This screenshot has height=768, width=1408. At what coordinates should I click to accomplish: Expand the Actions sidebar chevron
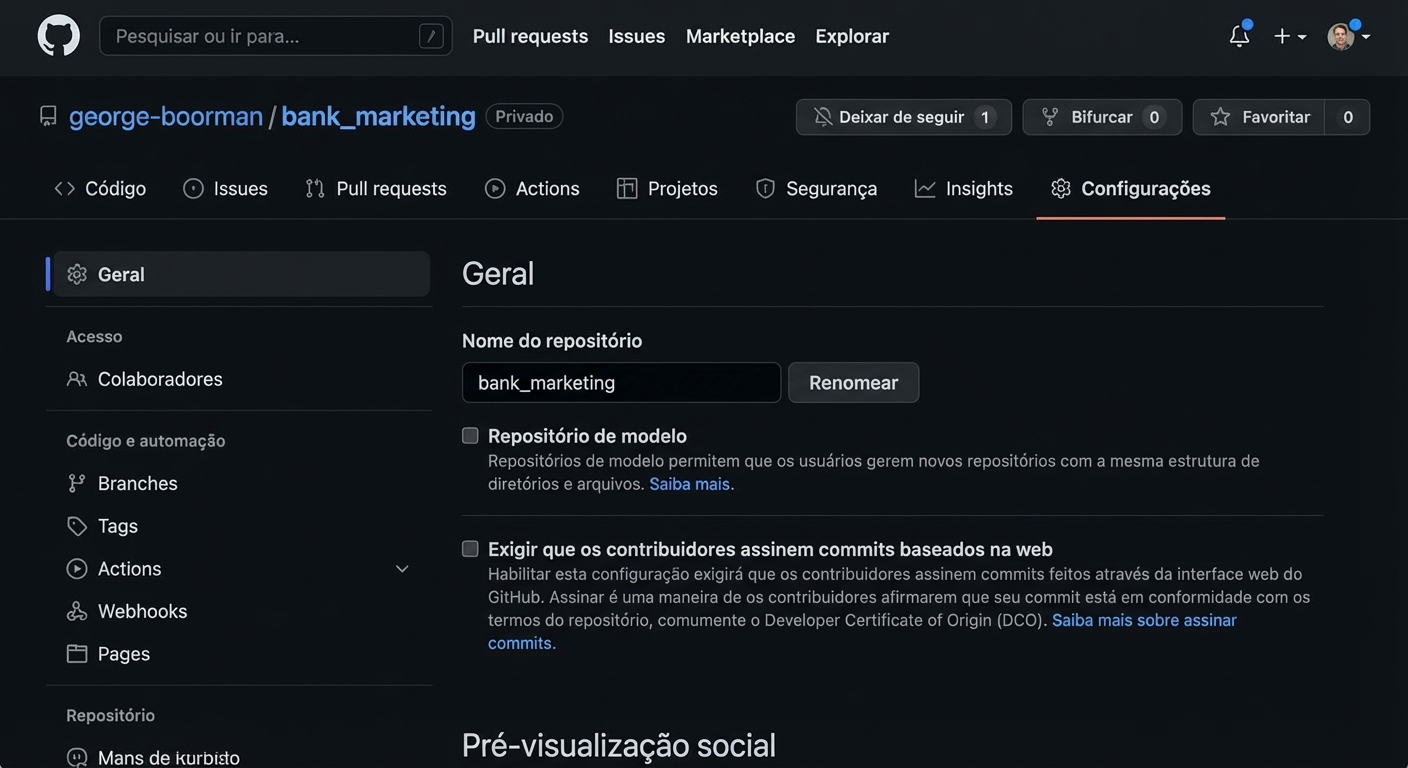(402, 568)
